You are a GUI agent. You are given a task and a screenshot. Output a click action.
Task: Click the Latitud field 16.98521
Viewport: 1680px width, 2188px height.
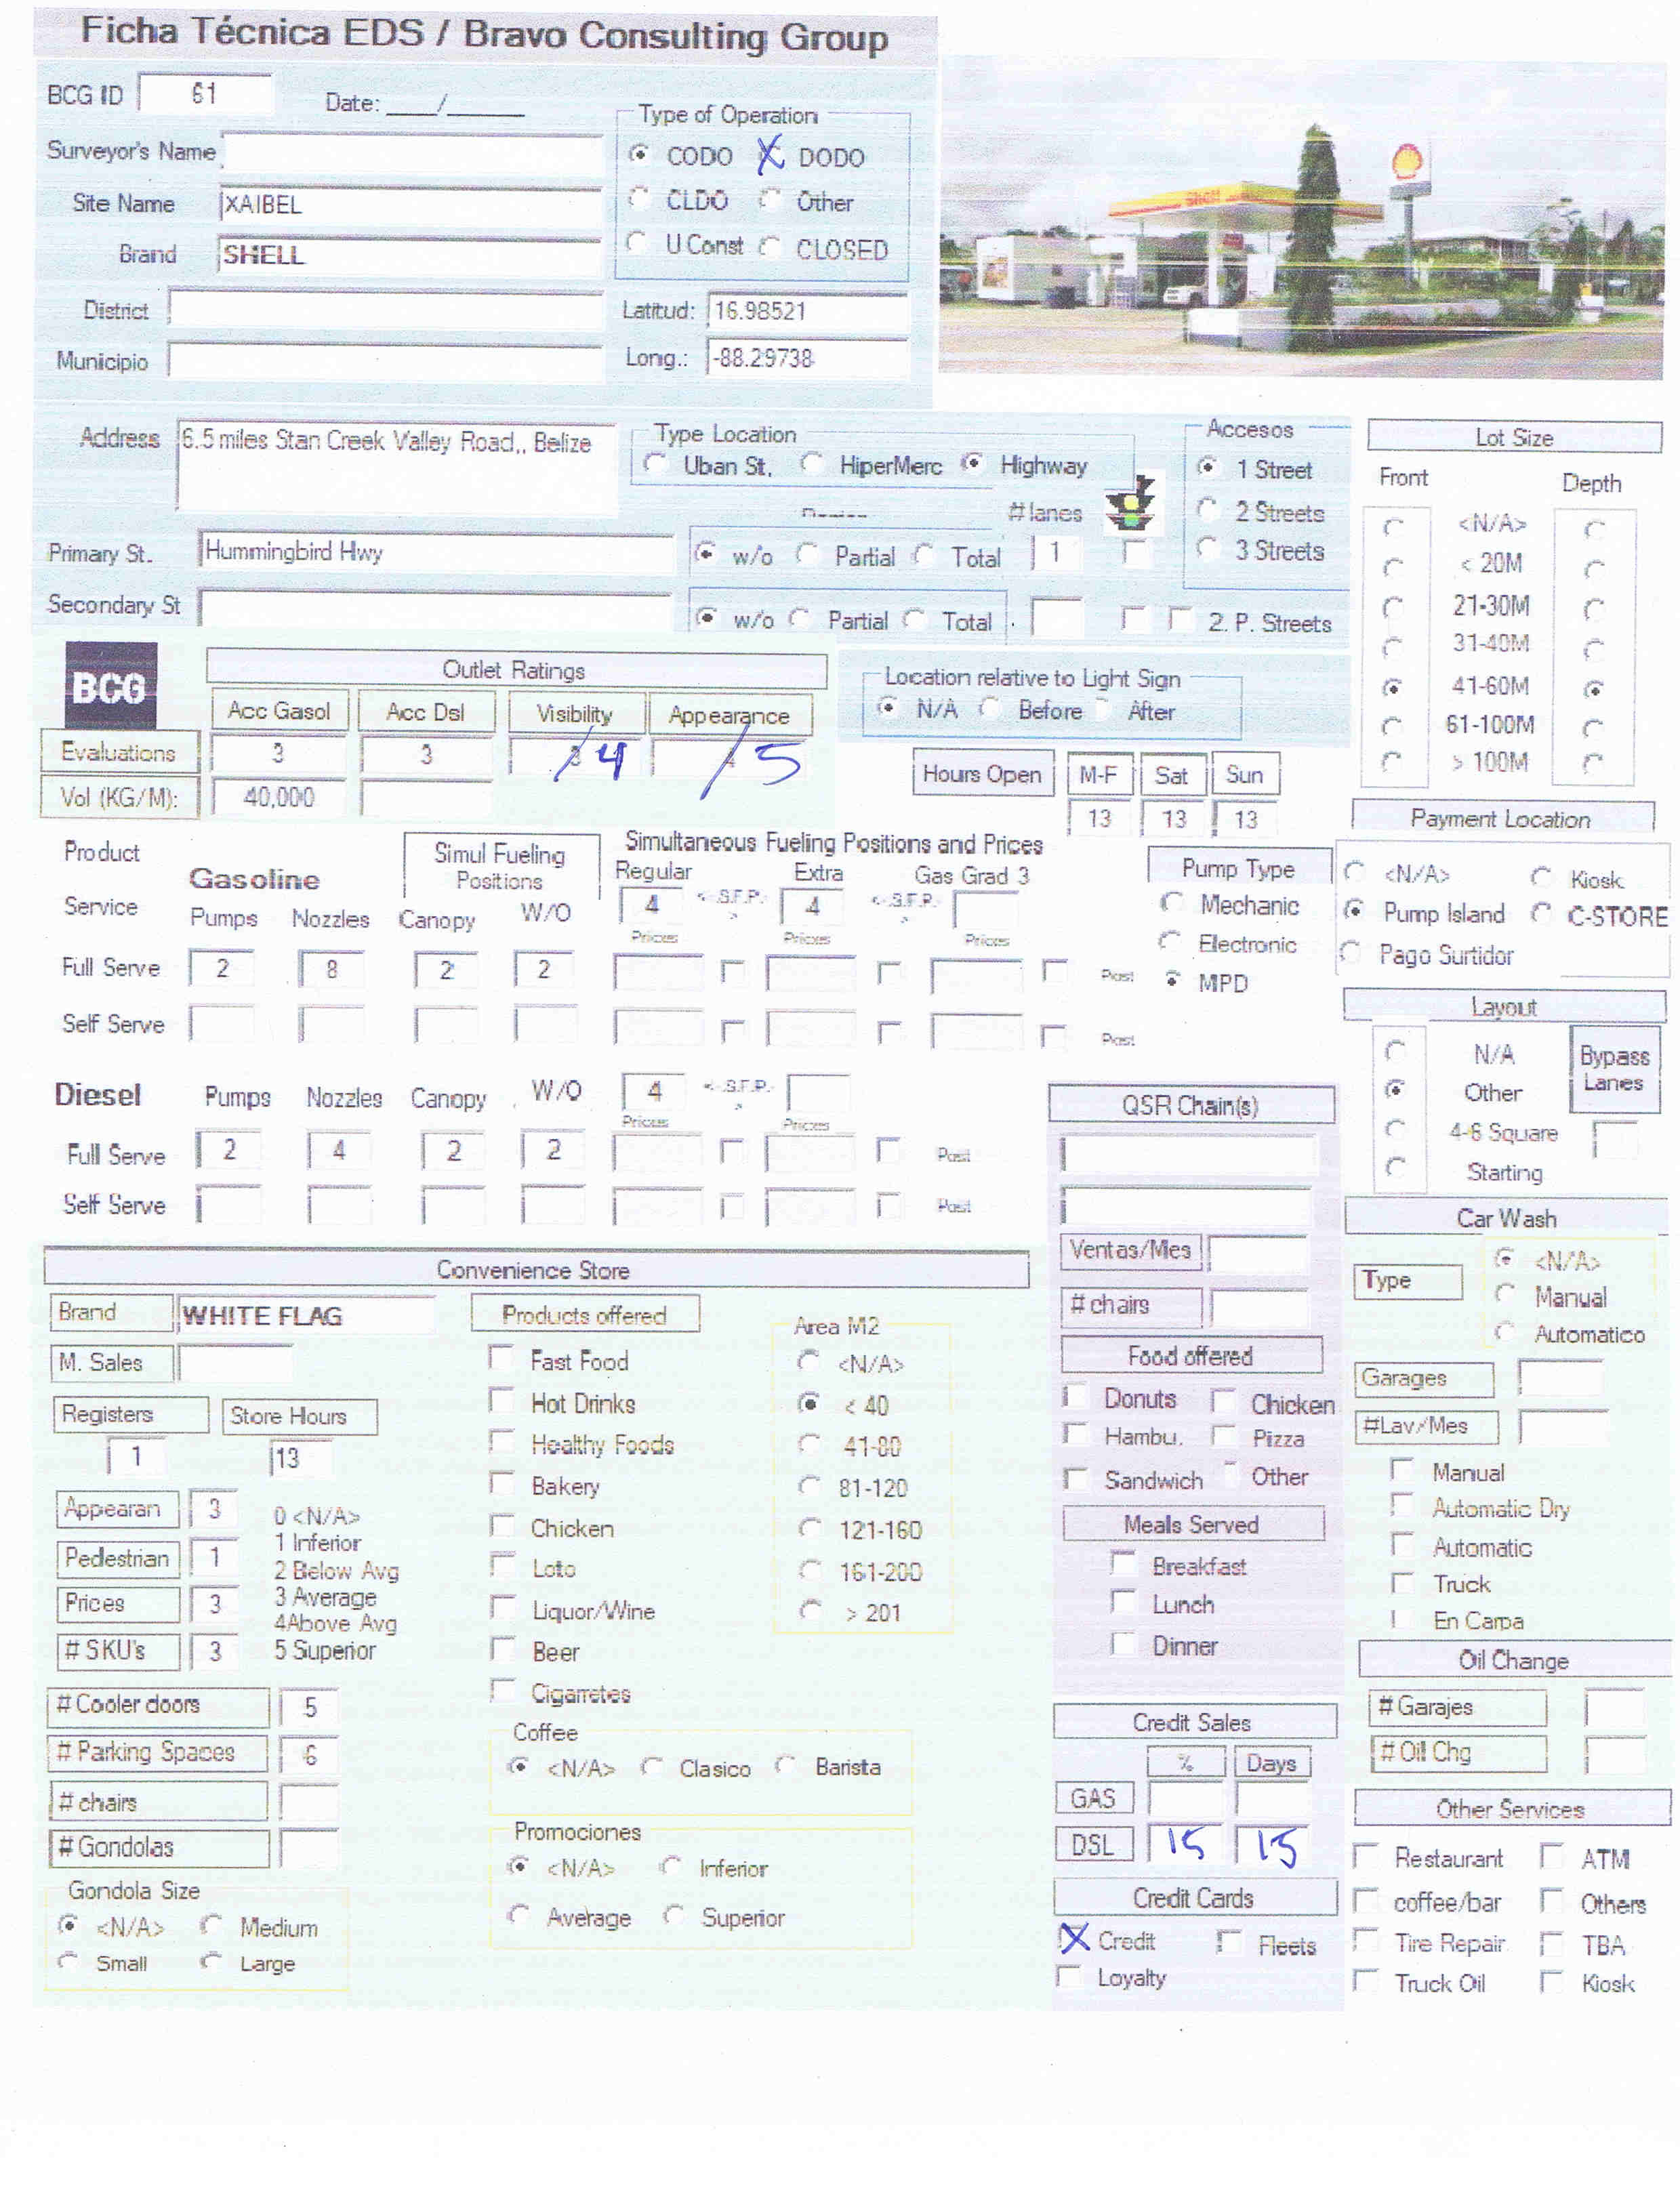coord(808,311)
